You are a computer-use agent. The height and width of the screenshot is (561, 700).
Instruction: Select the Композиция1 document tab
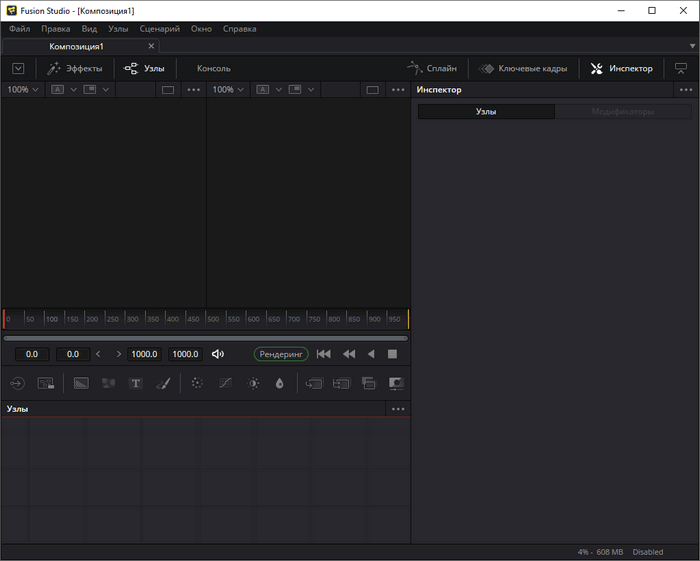tap(76, 46)
